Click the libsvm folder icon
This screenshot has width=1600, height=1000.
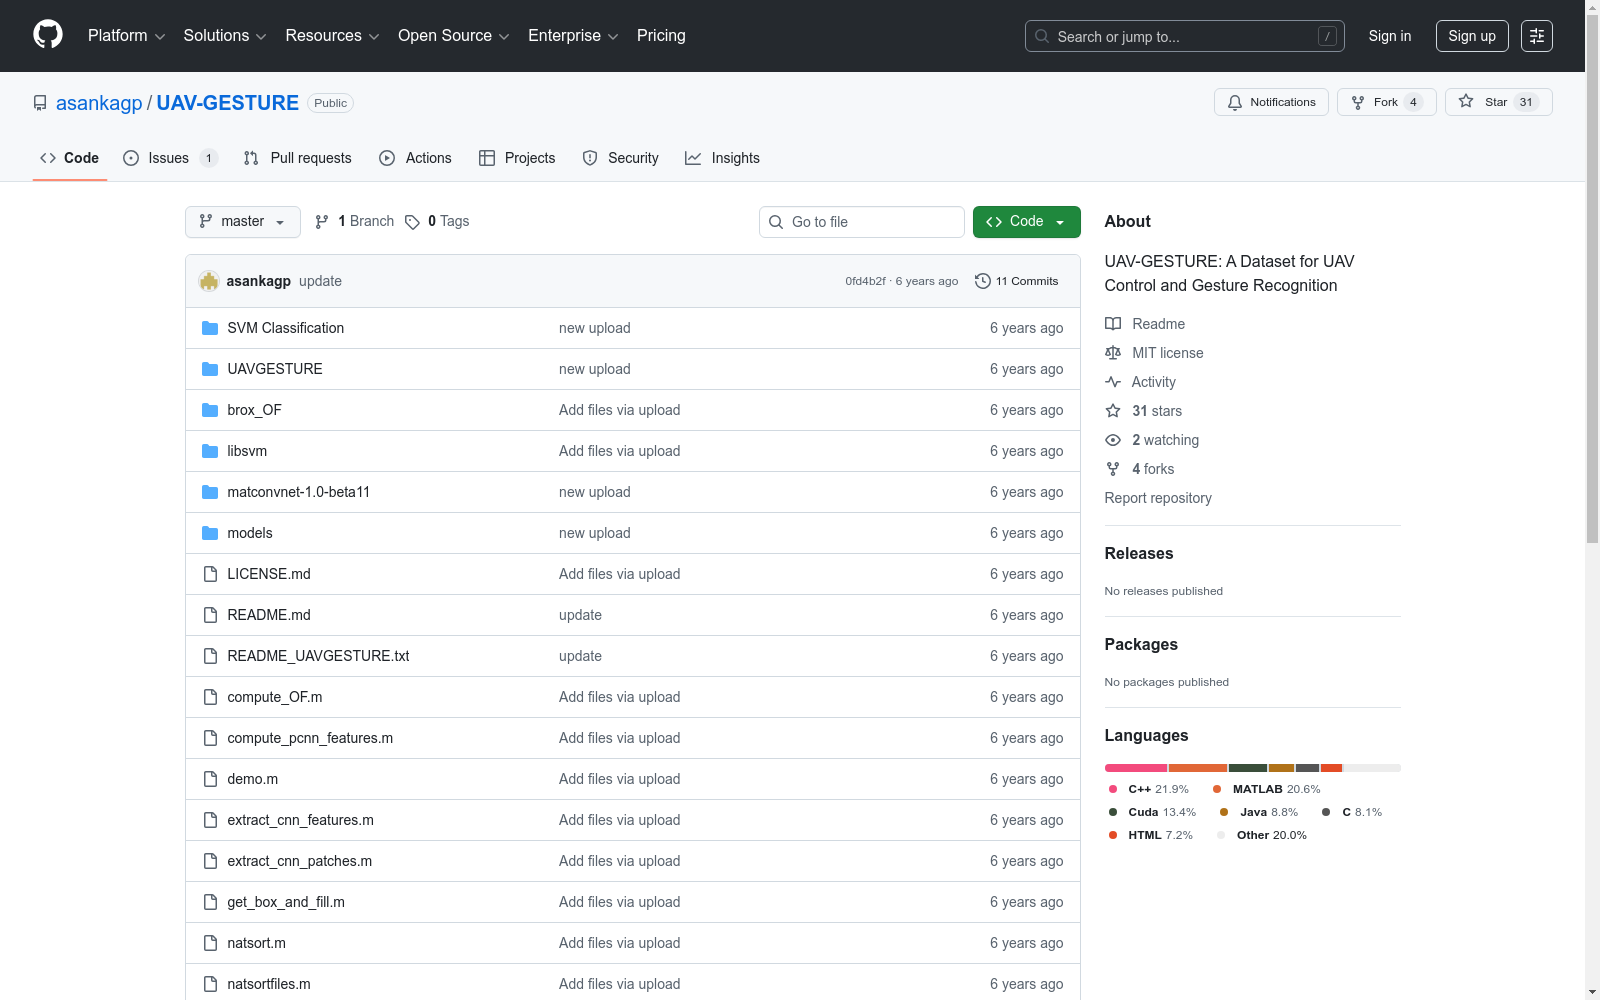210,451
